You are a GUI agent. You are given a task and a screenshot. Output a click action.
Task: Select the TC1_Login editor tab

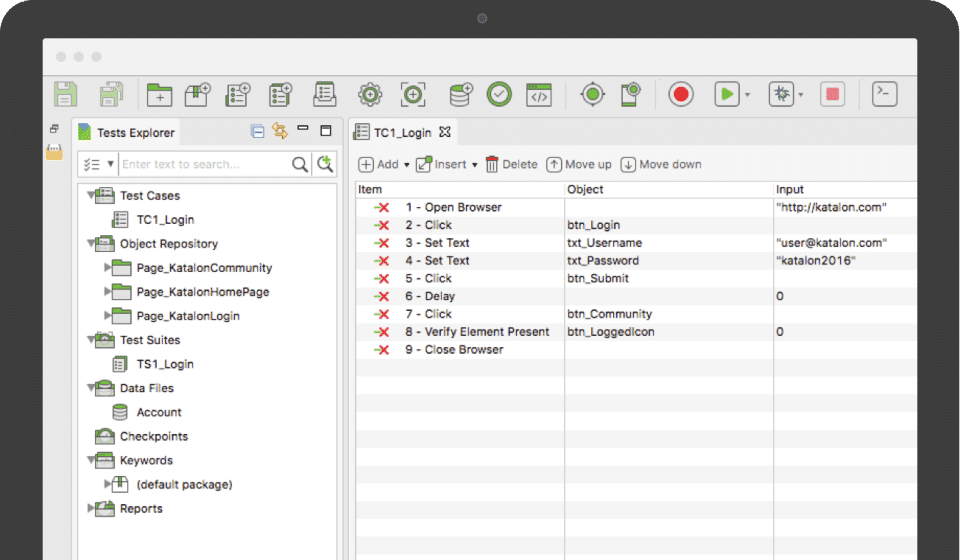point(404,132)
